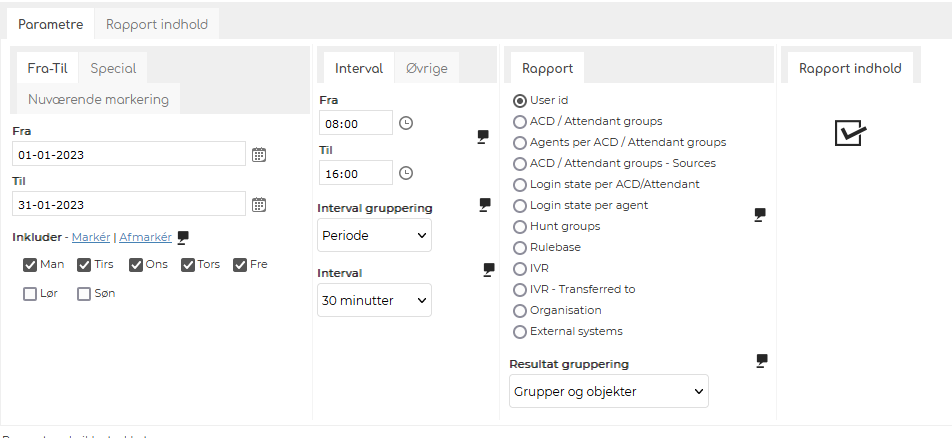Click the Fra date field 01-01-2023
This screenshot has height=438, width=952.
(129, 154)
